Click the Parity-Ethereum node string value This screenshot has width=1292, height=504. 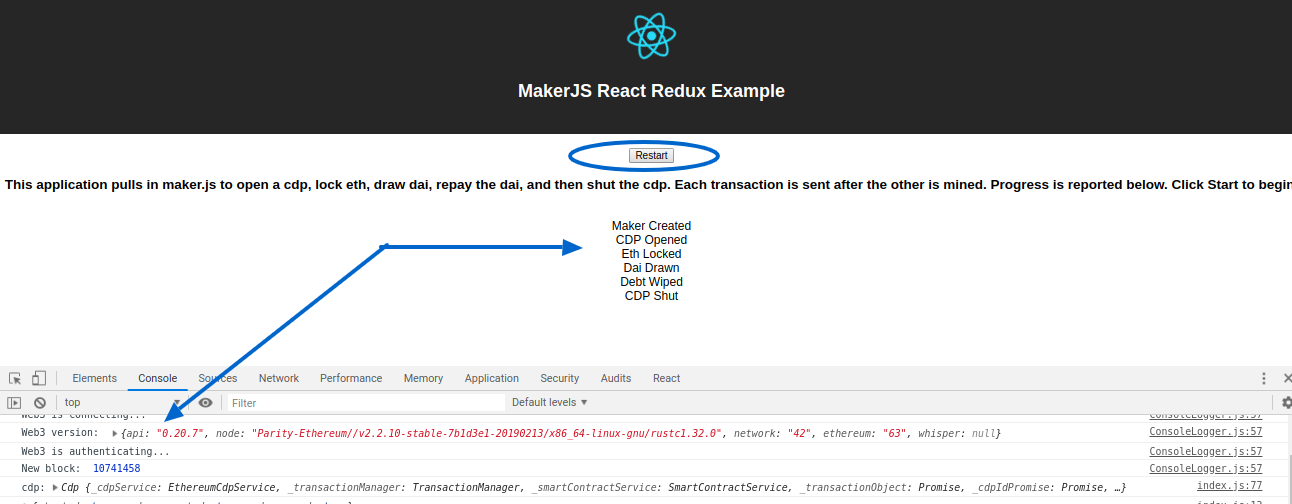[486, 433]
